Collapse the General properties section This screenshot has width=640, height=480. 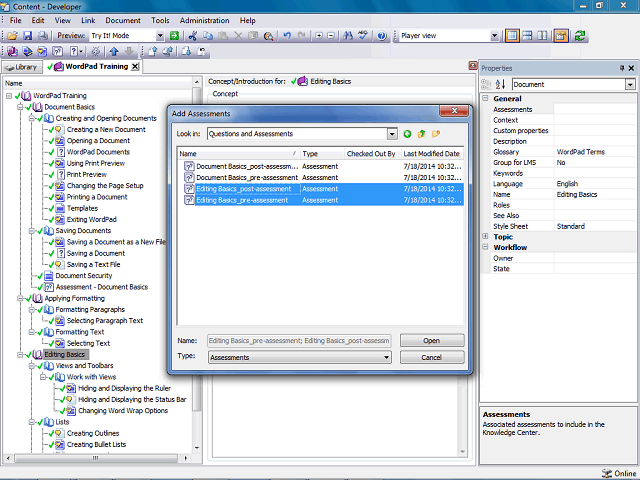coord(485,98)
